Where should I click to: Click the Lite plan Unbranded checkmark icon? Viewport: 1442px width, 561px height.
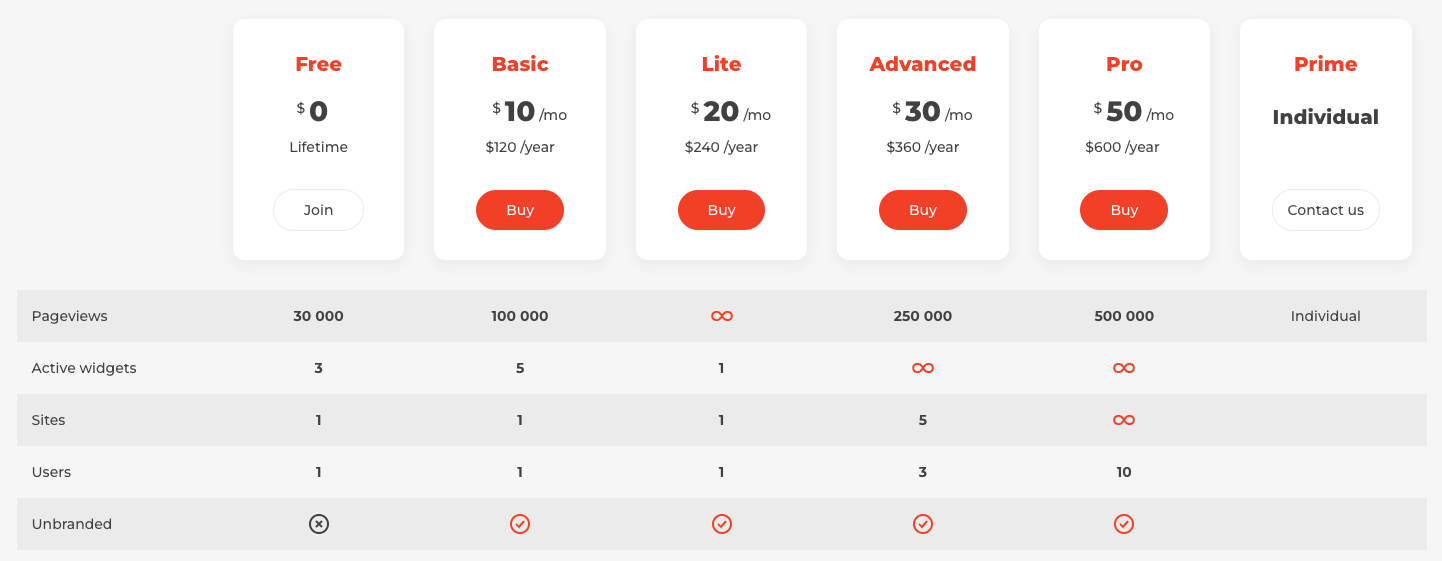pyautogui.click(x=721, y=524)
